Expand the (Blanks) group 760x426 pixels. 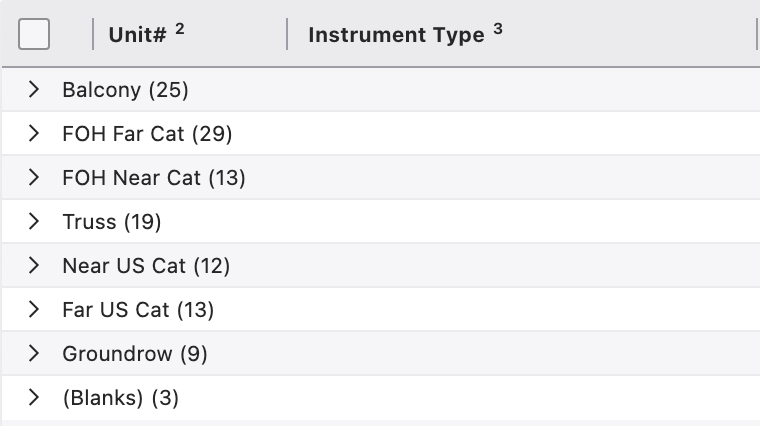point(34,398)
